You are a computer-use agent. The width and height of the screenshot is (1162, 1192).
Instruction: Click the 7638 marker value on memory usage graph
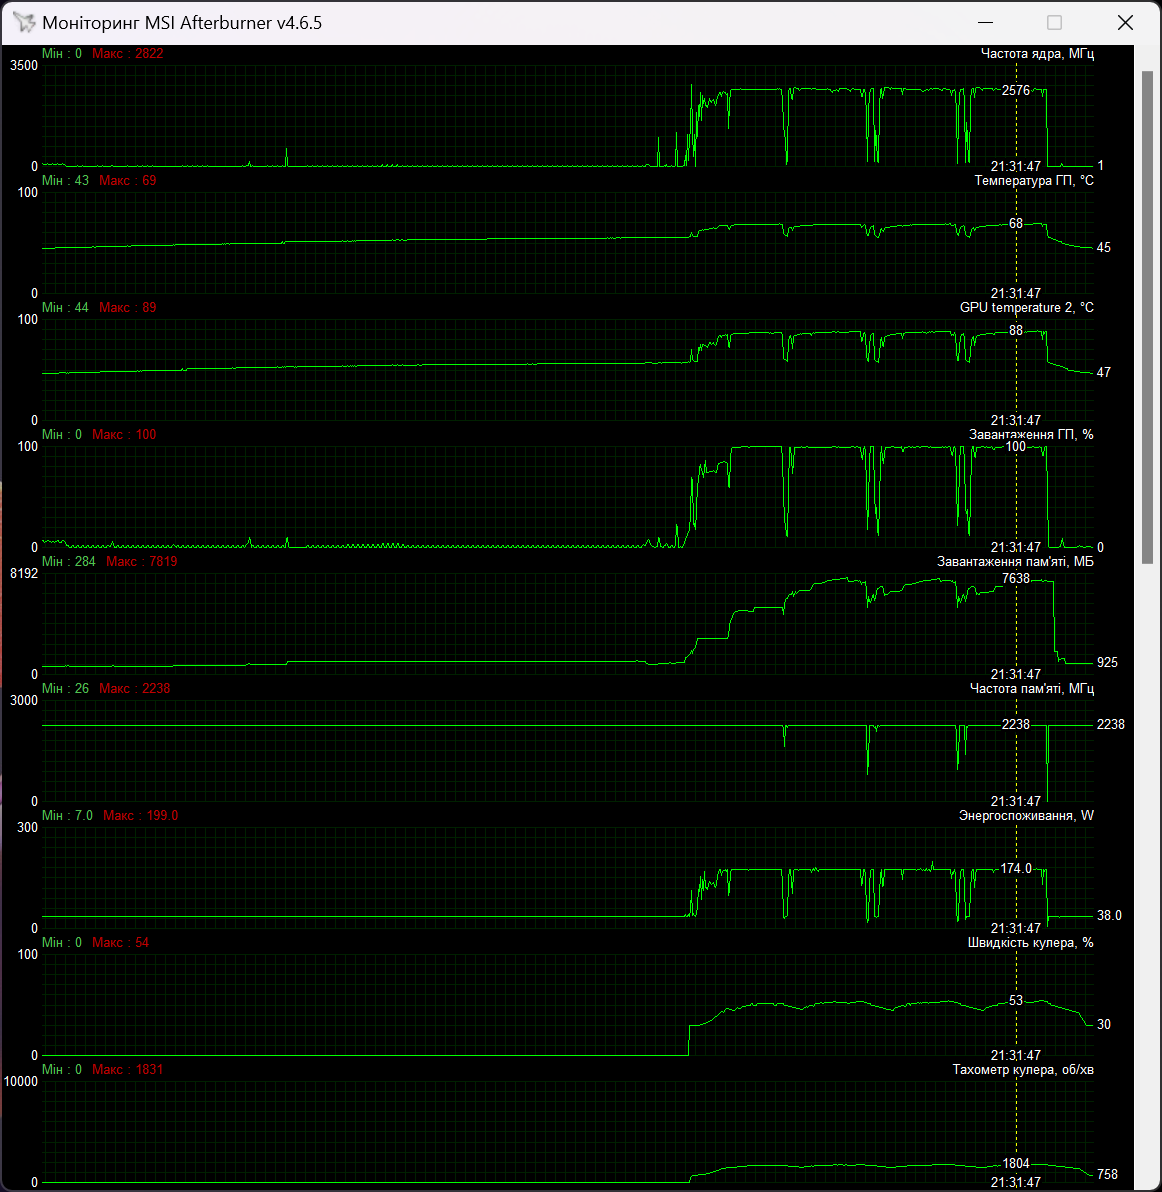1016,579
